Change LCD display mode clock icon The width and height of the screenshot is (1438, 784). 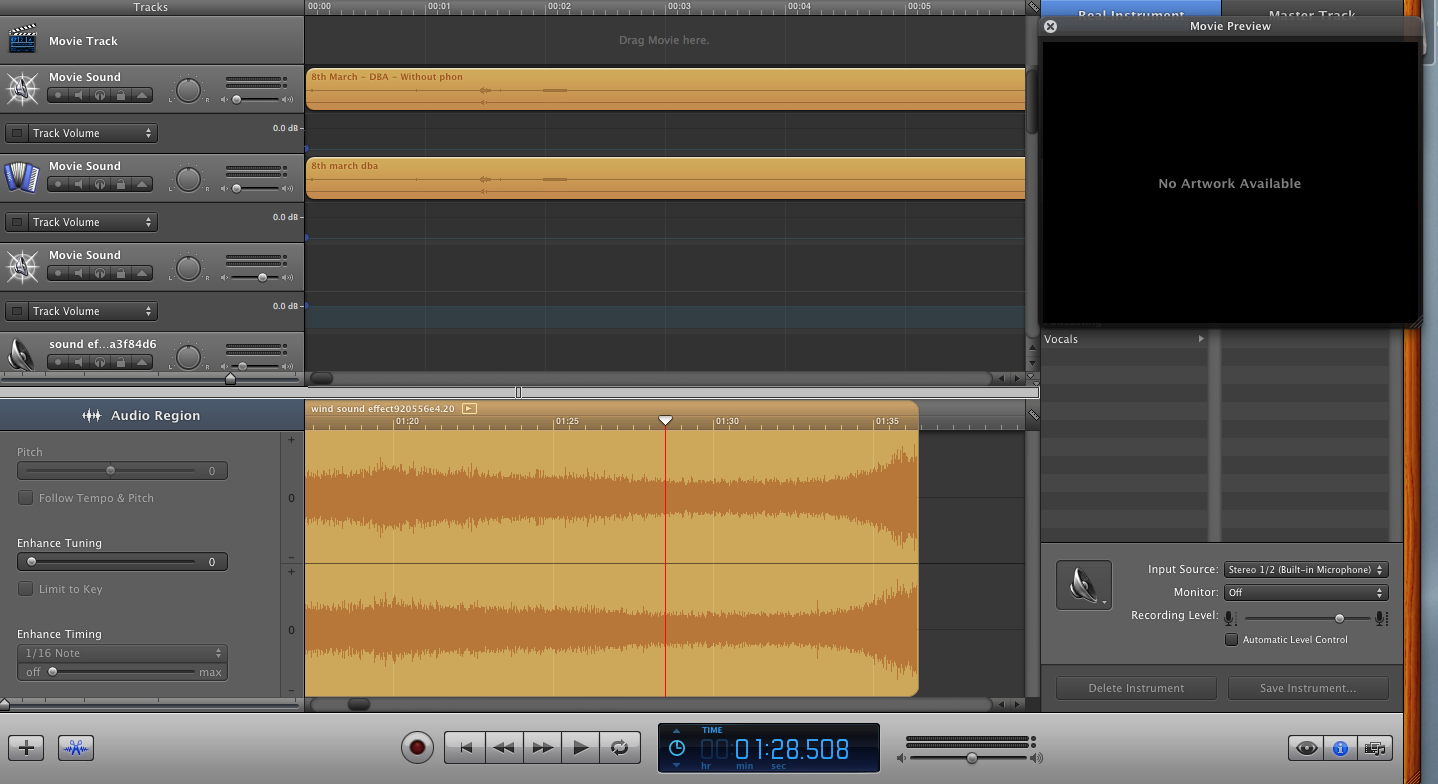pyautogui.click(x=677, y=748)
